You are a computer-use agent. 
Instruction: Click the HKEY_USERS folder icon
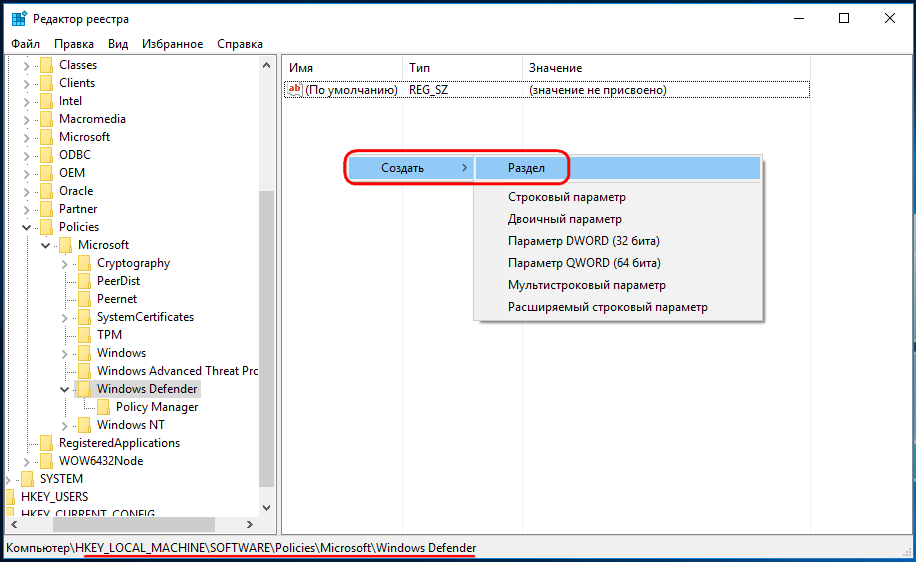(10, 497)
